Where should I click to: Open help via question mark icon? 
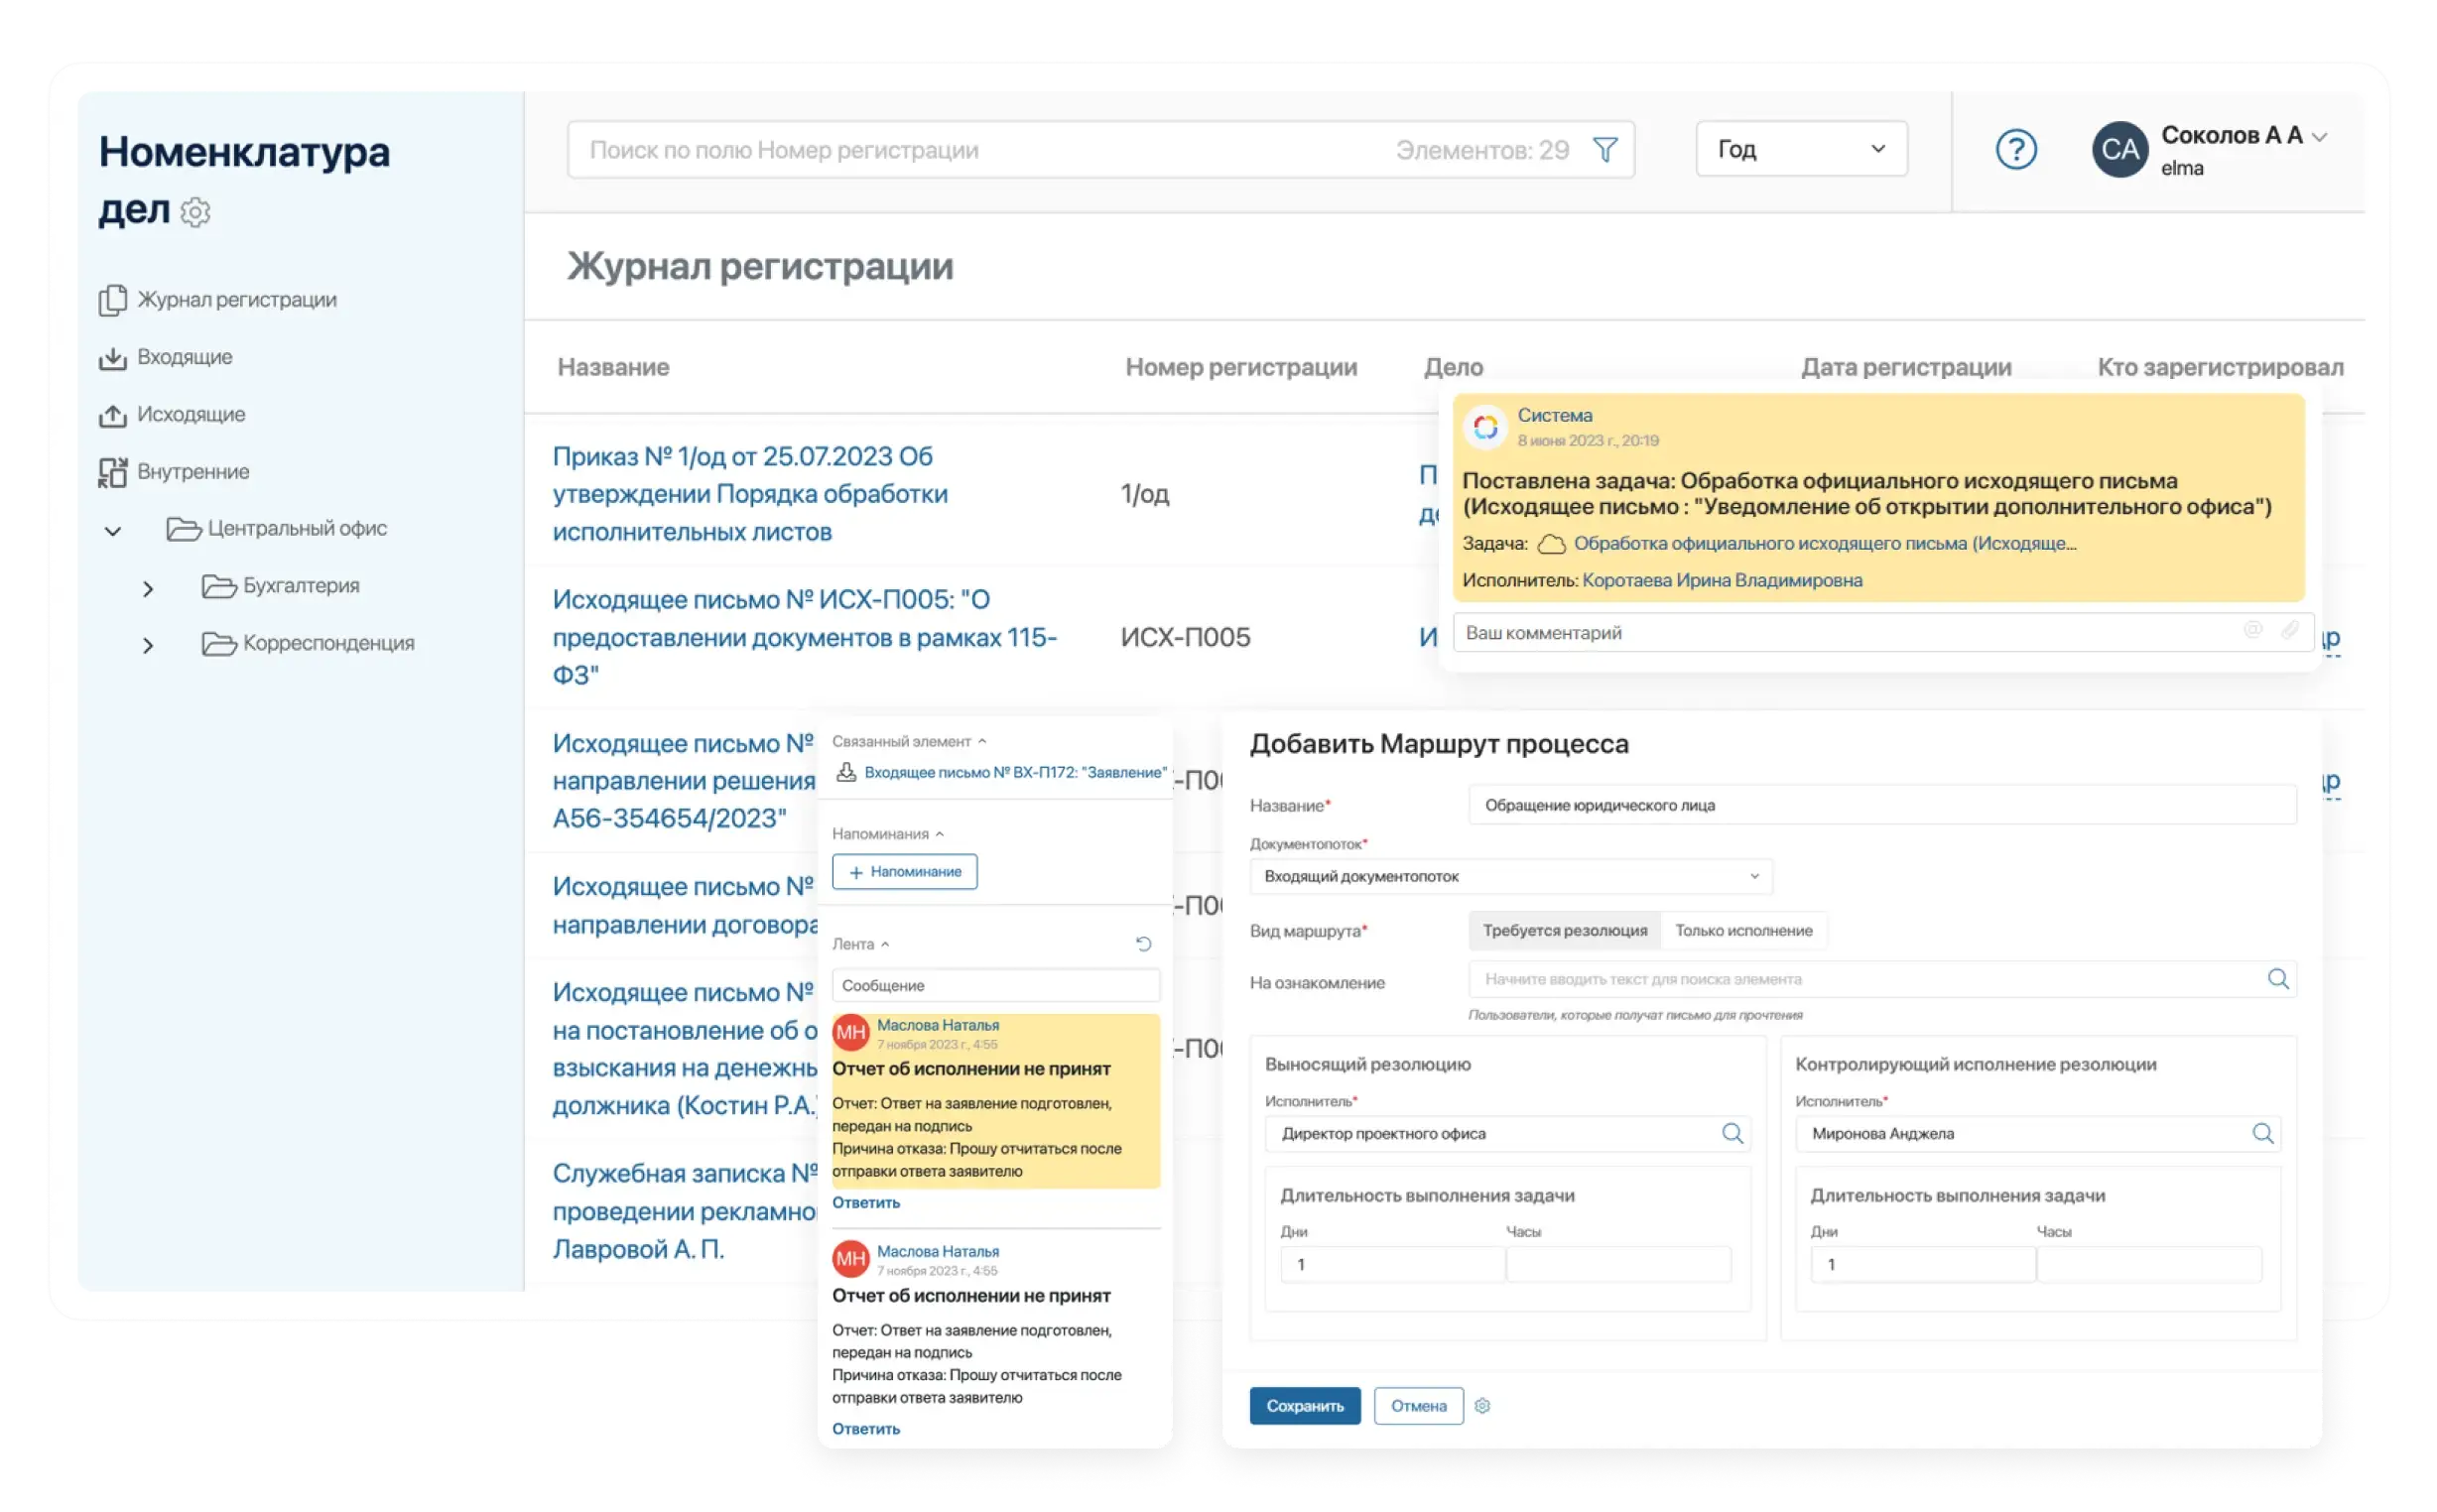tap(2015, 150)
